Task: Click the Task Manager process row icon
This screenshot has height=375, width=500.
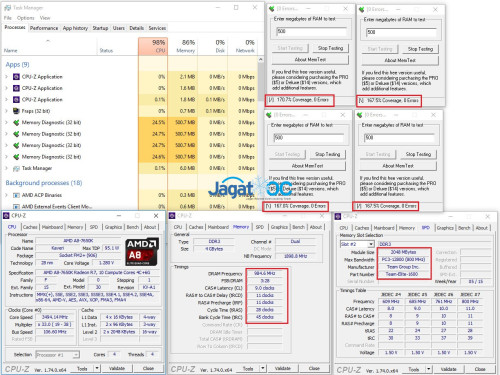Action: 16,168
